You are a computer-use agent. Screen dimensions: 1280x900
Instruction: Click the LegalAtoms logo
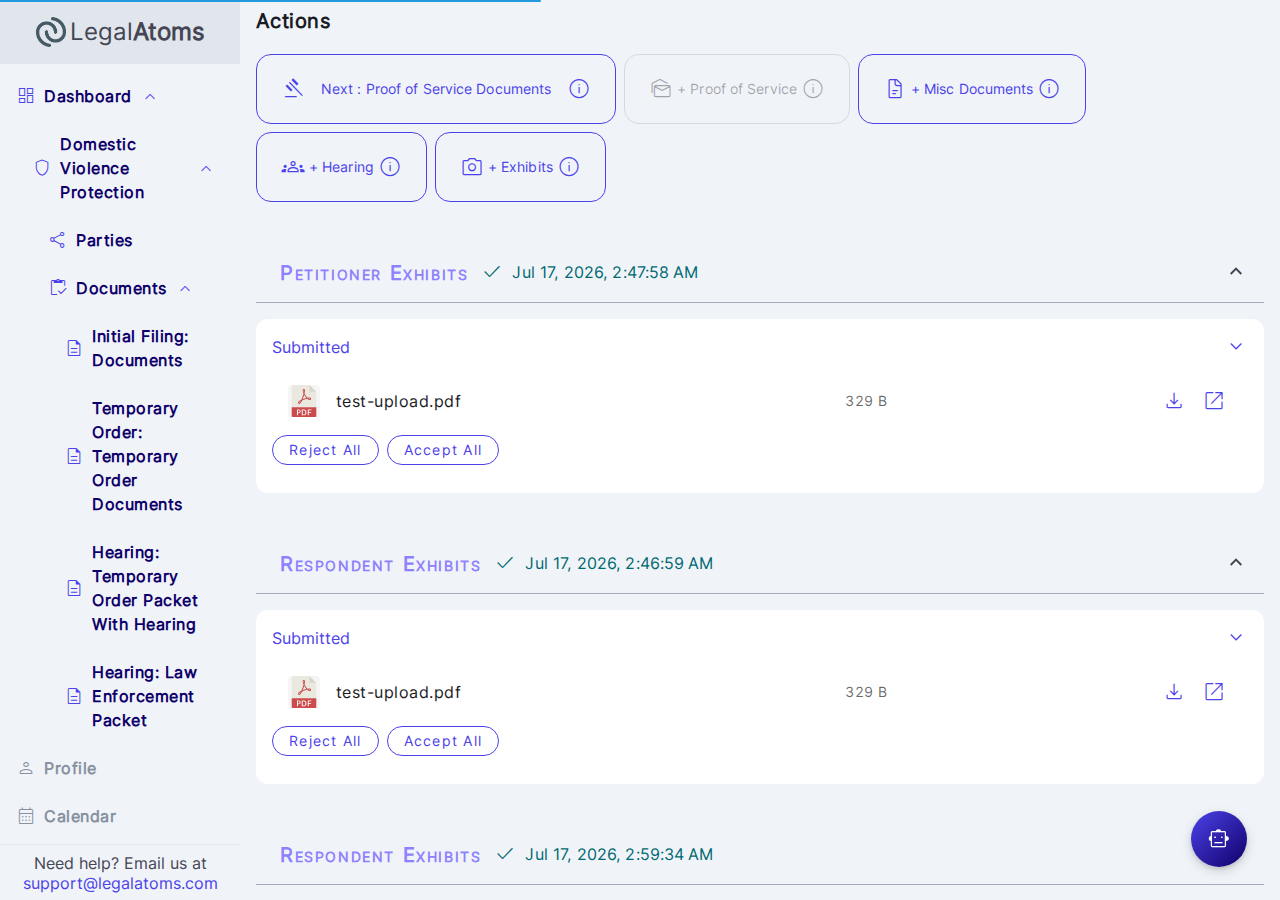(120, 32)
